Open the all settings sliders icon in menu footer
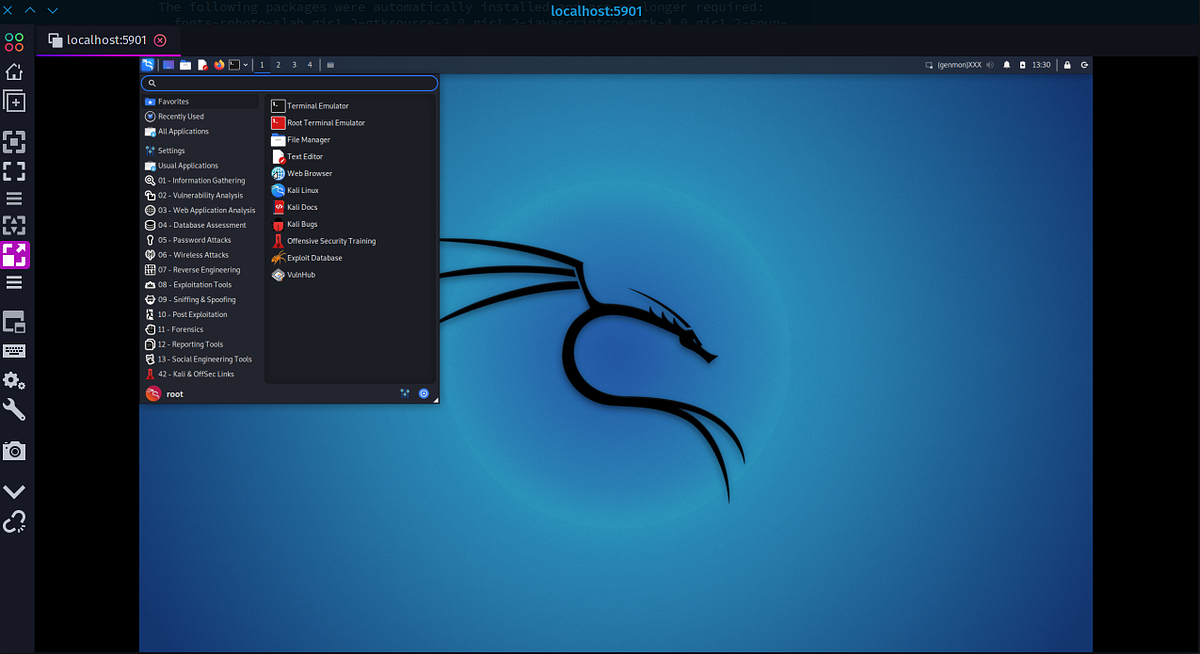The width and height of the screenshot is (1200, 654). tap(405, 393)
